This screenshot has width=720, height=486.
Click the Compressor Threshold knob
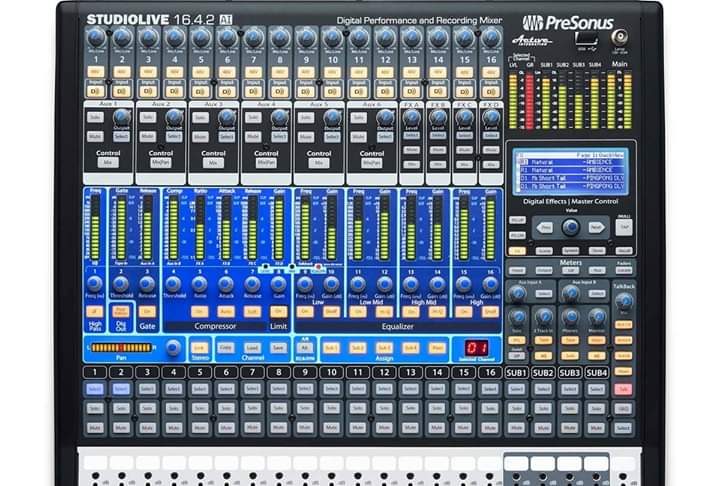pyautogui.click(x=173, y=284)
